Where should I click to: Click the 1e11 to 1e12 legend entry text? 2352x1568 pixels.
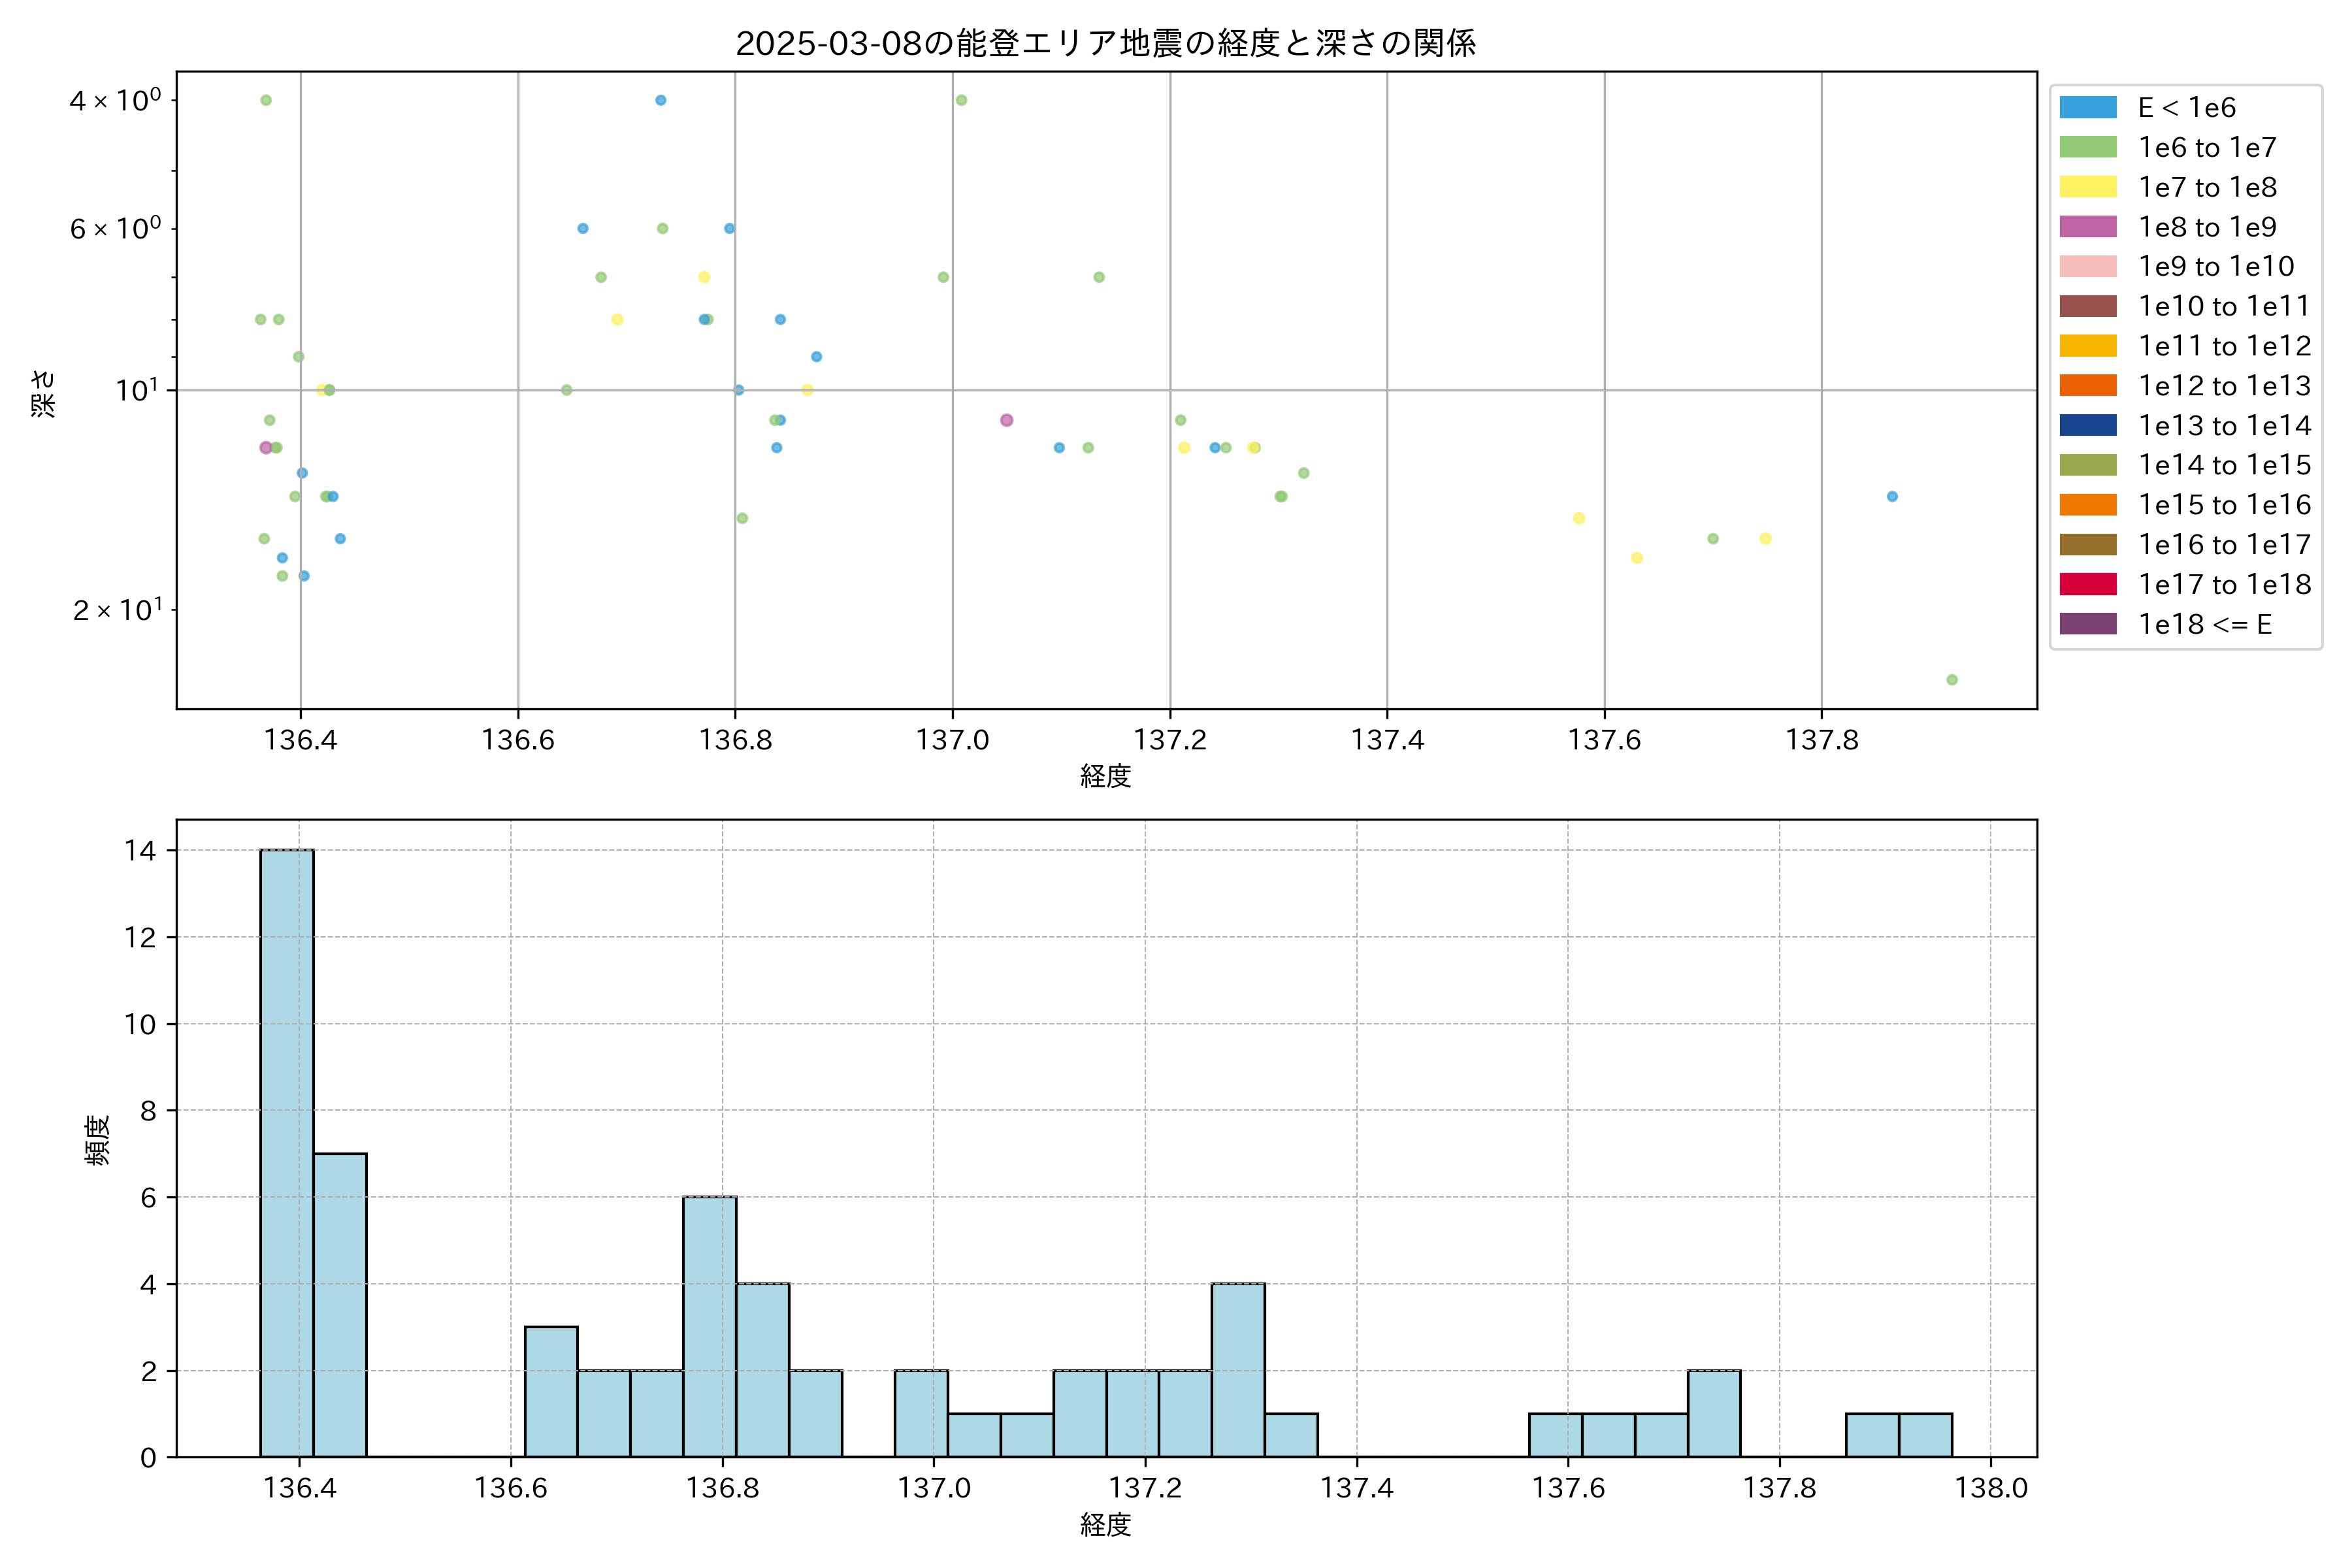pyautogui.click(x=2224, y=346)
